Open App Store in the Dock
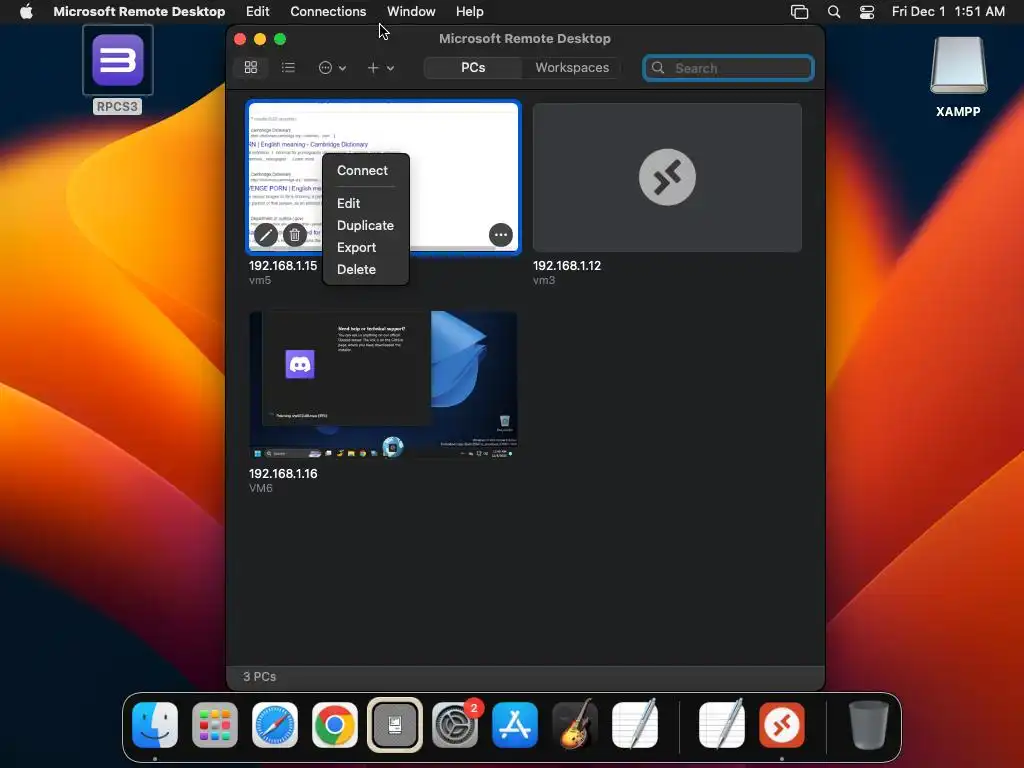 point(515,725)
